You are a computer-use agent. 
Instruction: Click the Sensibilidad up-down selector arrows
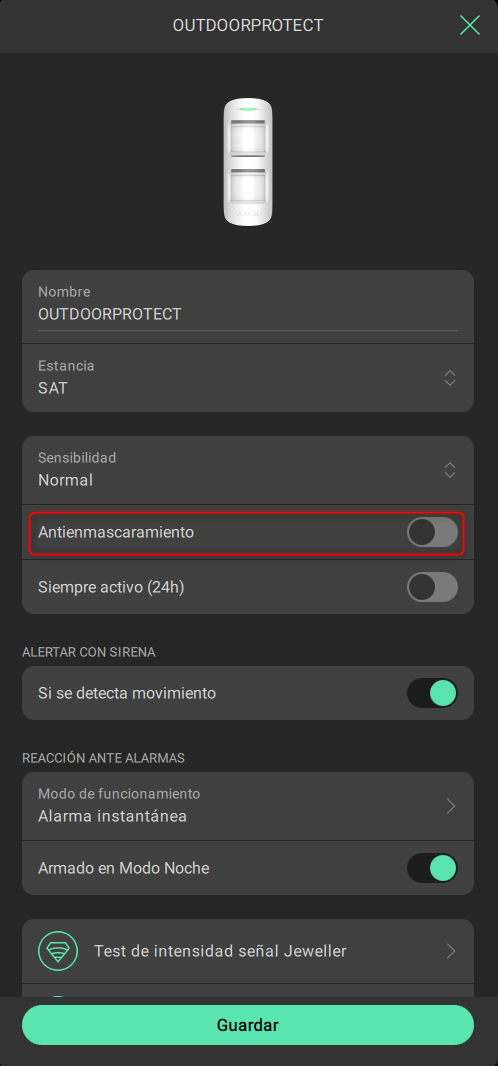[449, 470]
